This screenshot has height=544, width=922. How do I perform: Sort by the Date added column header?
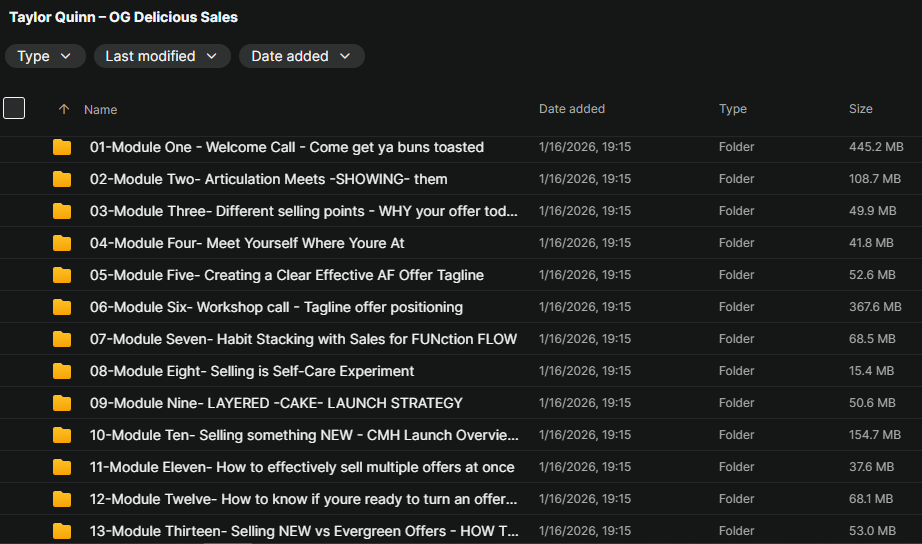pos(571,109)
